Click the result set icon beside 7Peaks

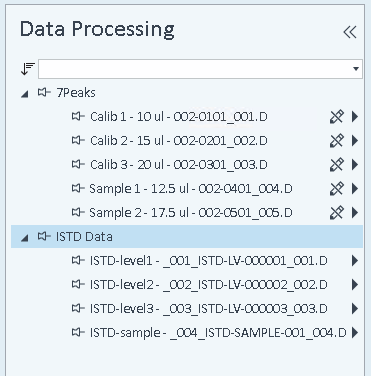44,92
